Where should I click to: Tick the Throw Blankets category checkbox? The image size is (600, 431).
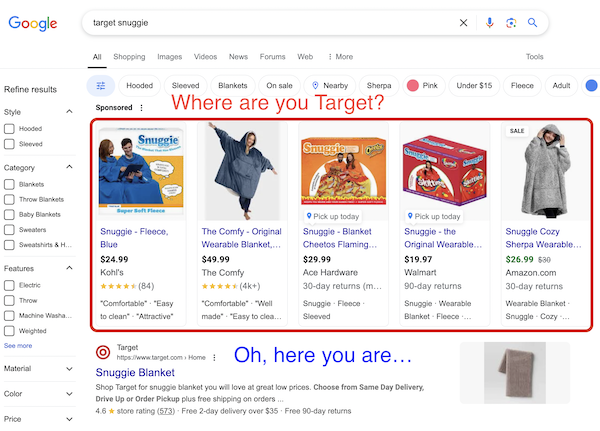point(9,199)
